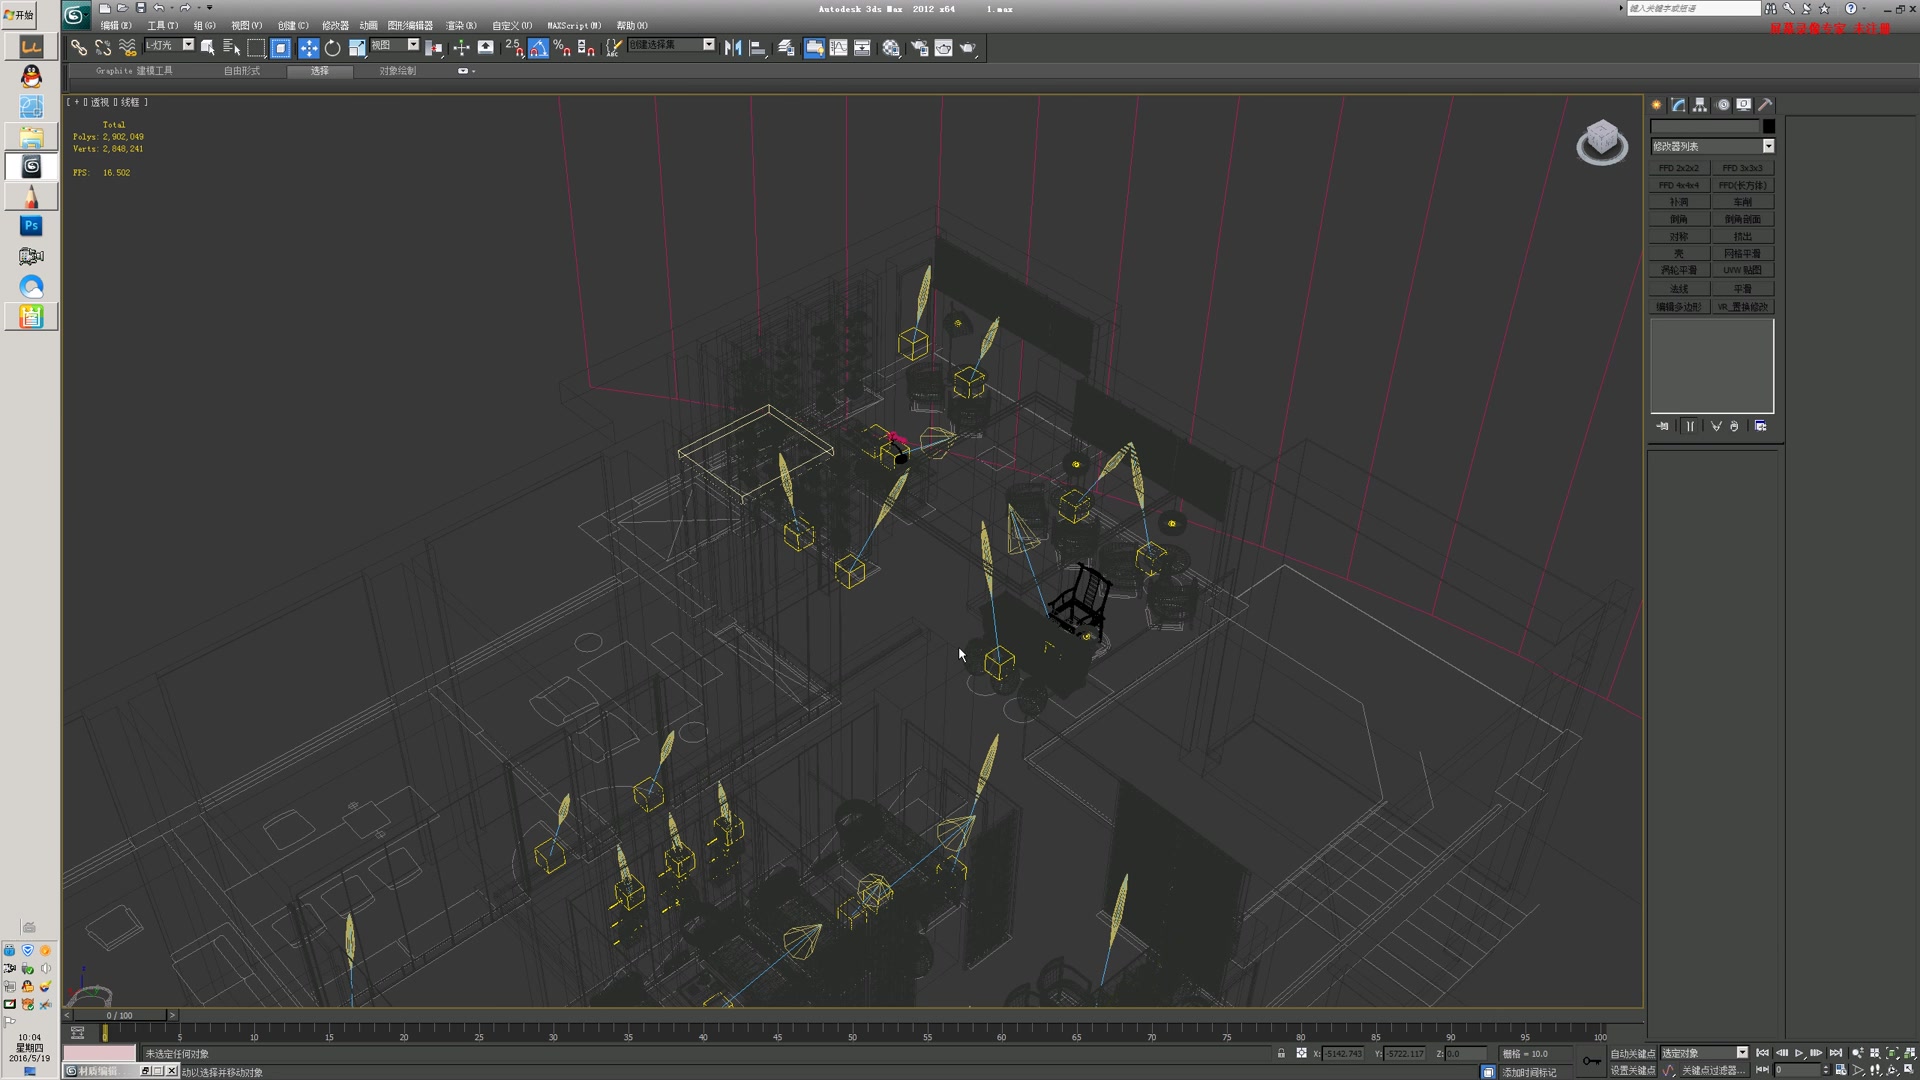
Task: Open the MAXScript(M) menu
Action: 574,25
